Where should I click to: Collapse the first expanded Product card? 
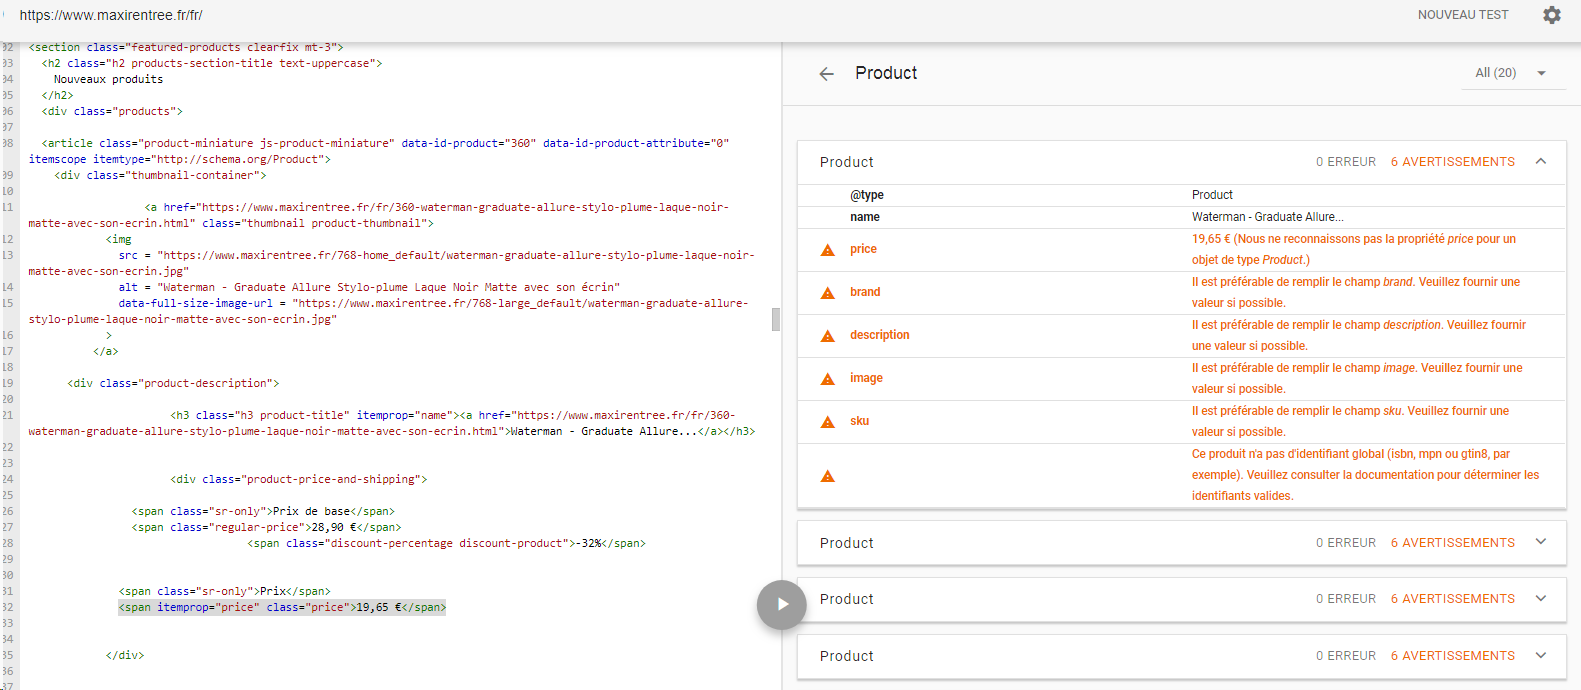pyautogui.click(x=1541, y=161)
